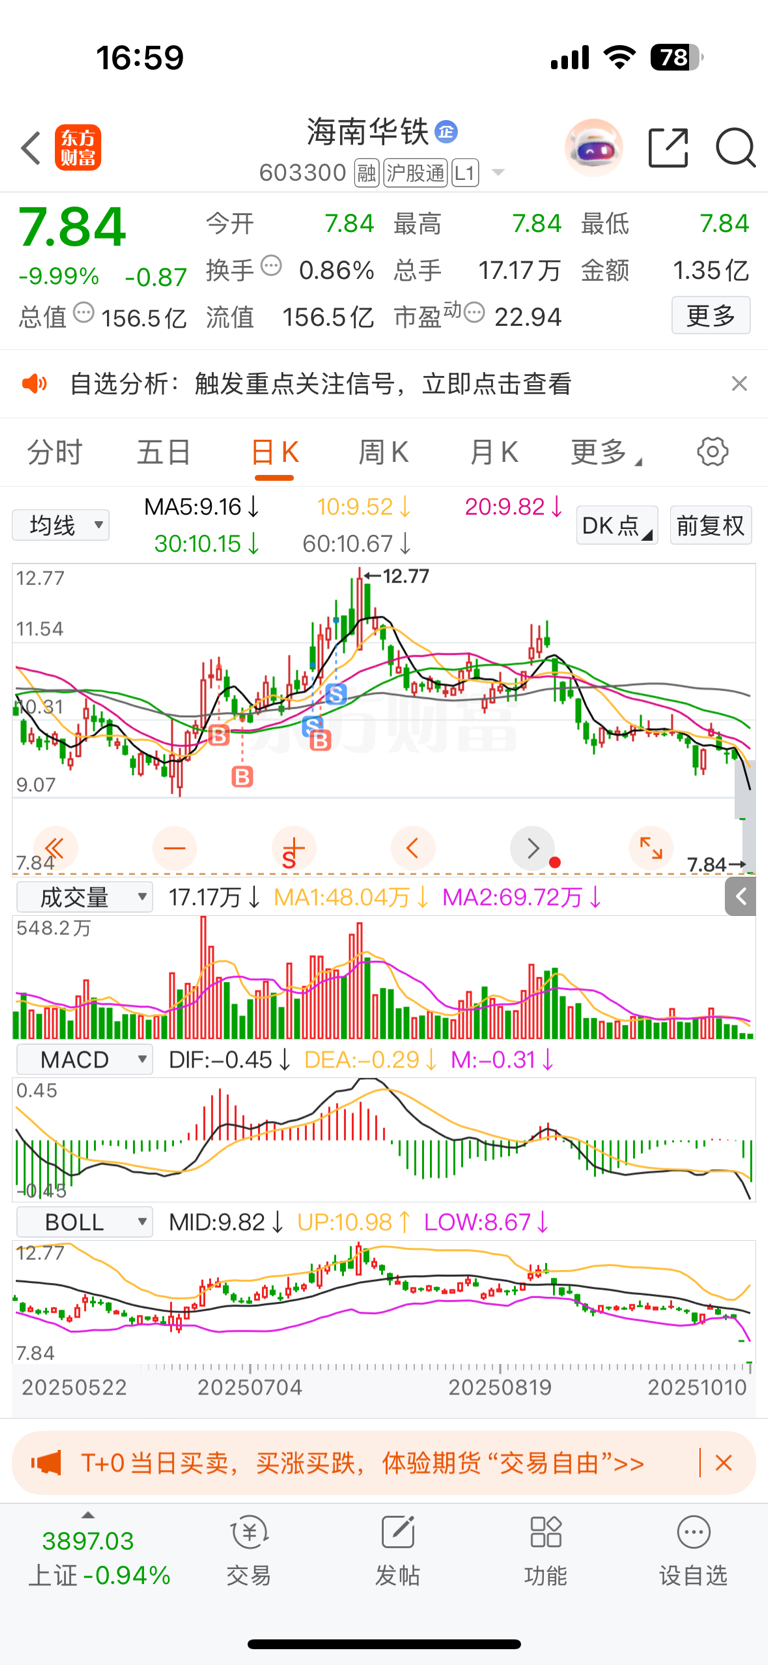Open the 成交量 indicator dropdown
This screenshot has width=769, height=1665.
point(84,897)
